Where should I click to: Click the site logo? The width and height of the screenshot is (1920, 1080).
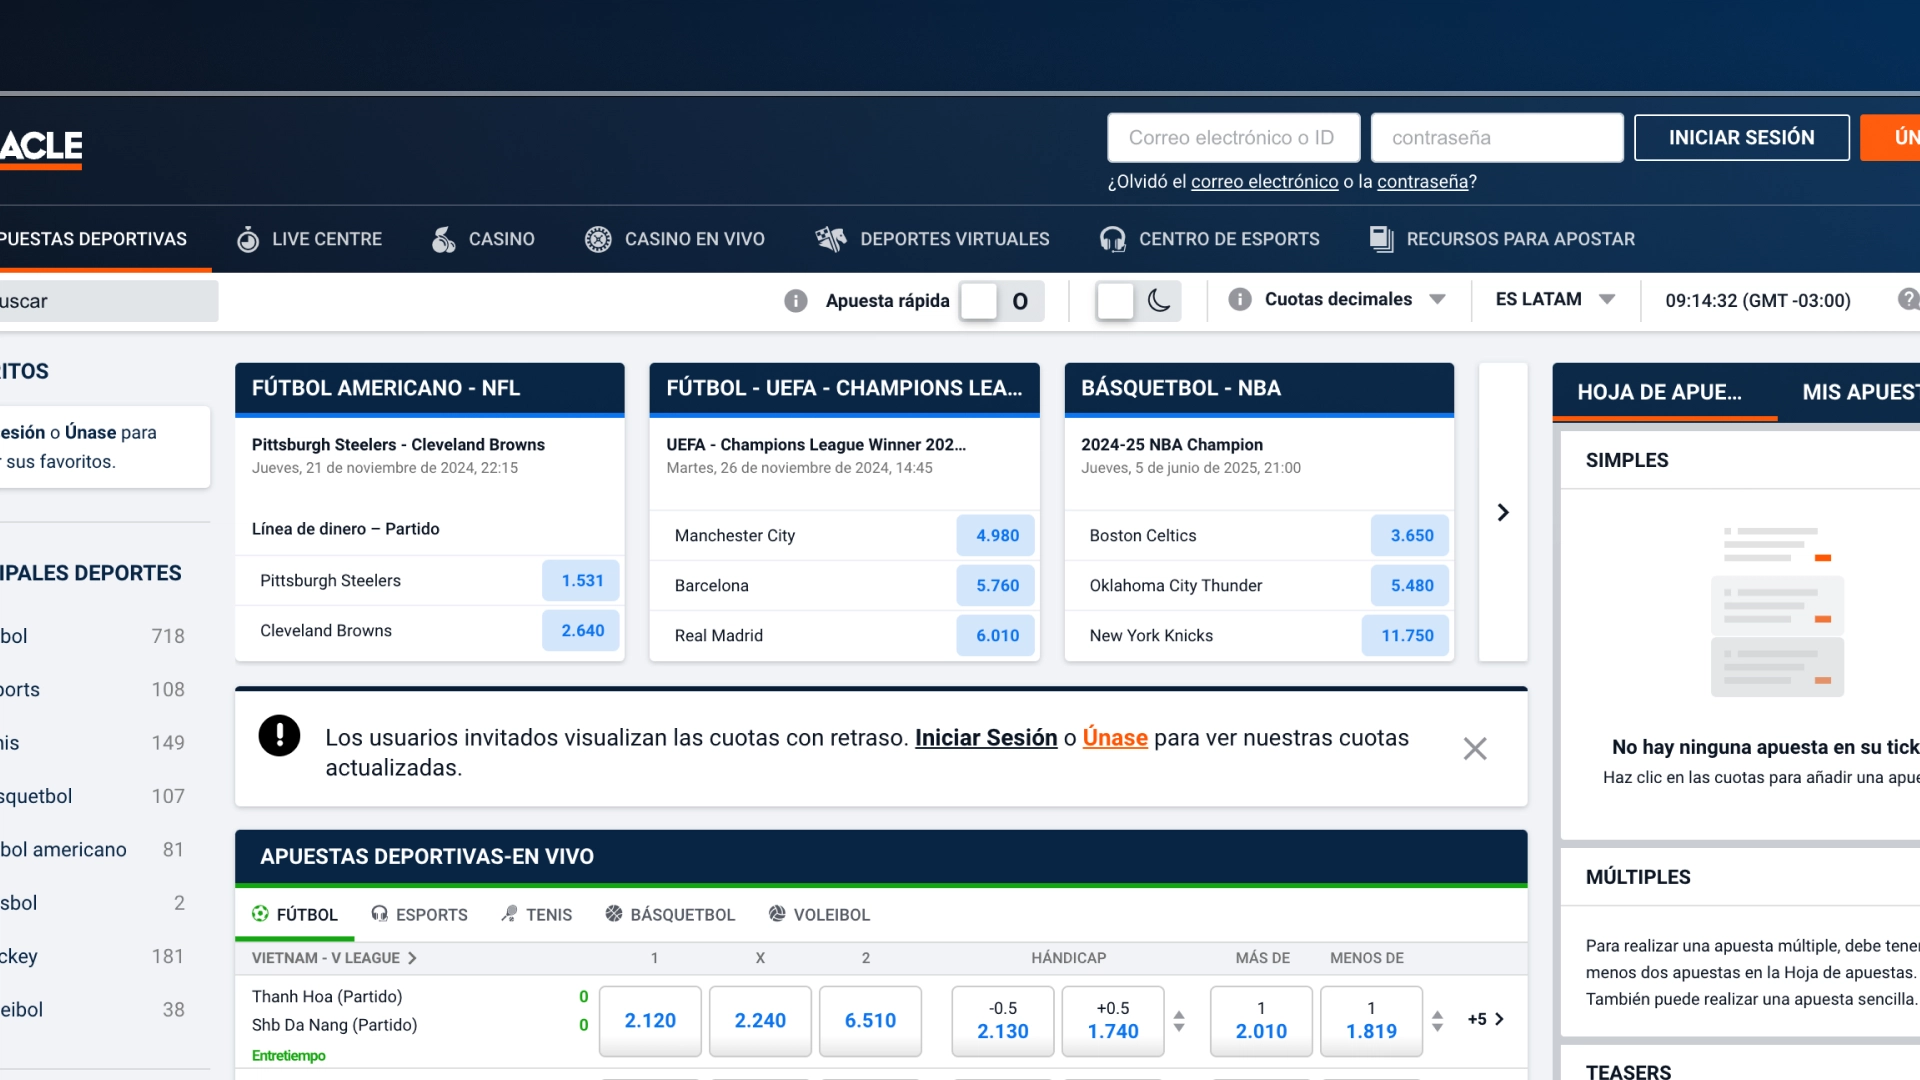pyautogui.click(x=41, y=148)
